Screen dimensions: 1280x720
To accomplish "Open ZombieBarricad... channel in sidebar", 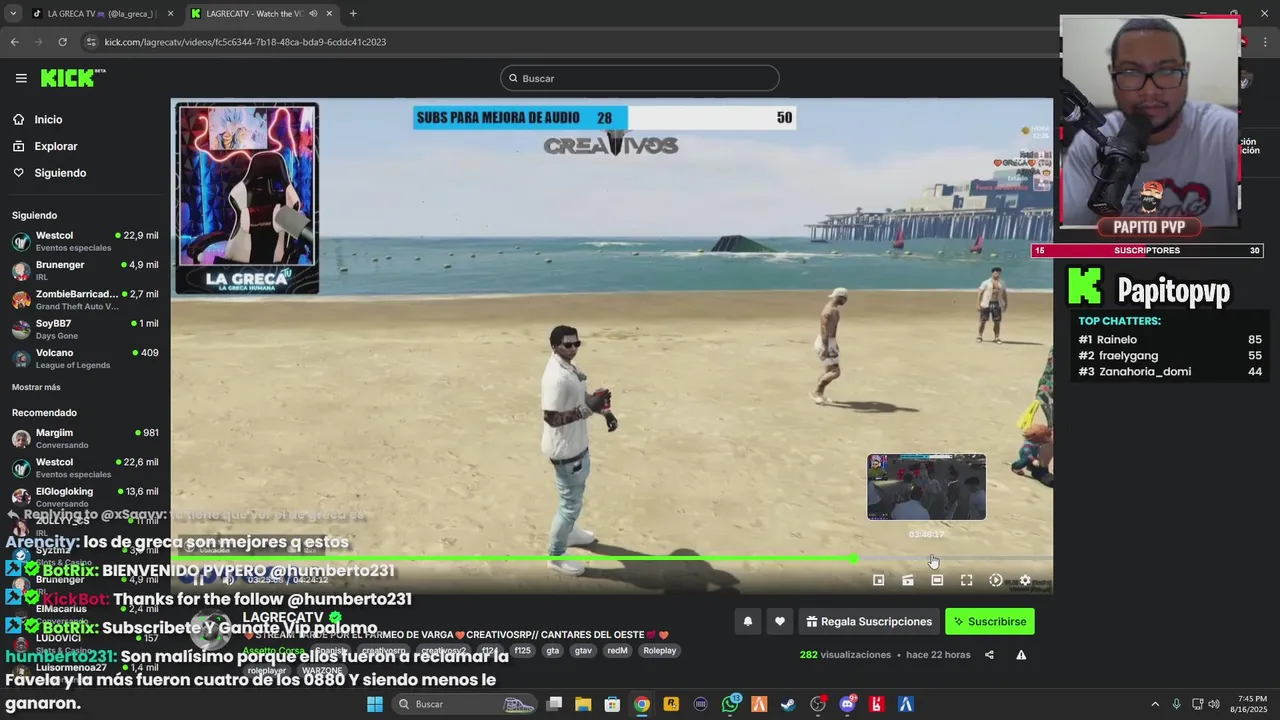I will click(85, 300).
